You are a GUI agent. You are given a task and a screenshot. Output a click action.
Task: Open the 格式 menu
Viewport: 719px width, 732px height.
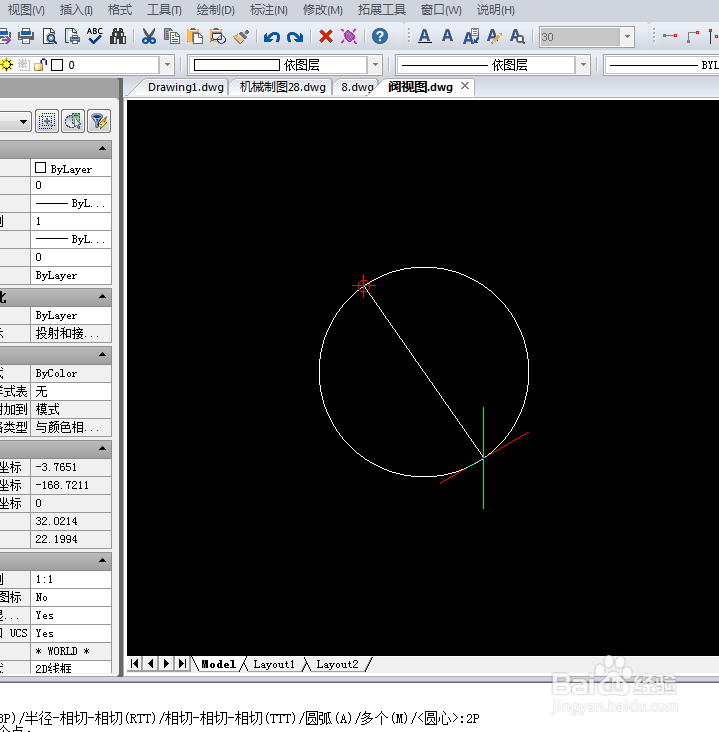[120, 10]
